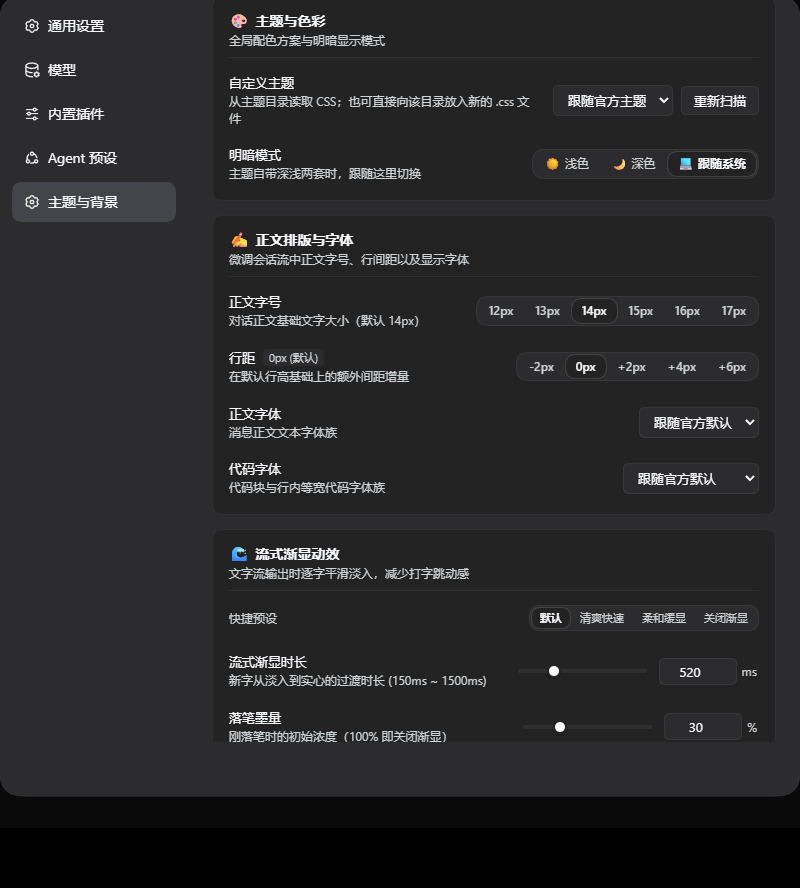Select 跟随系统 appearance mode
800x888 pixels.
pyautogui.click(x=712, y=164)
